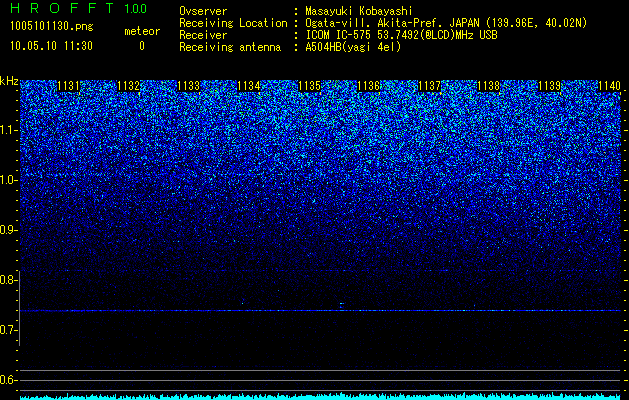The width and height of the screenshot is (629, 400).
Task: Click the meteor label
Action: (142, 31)
